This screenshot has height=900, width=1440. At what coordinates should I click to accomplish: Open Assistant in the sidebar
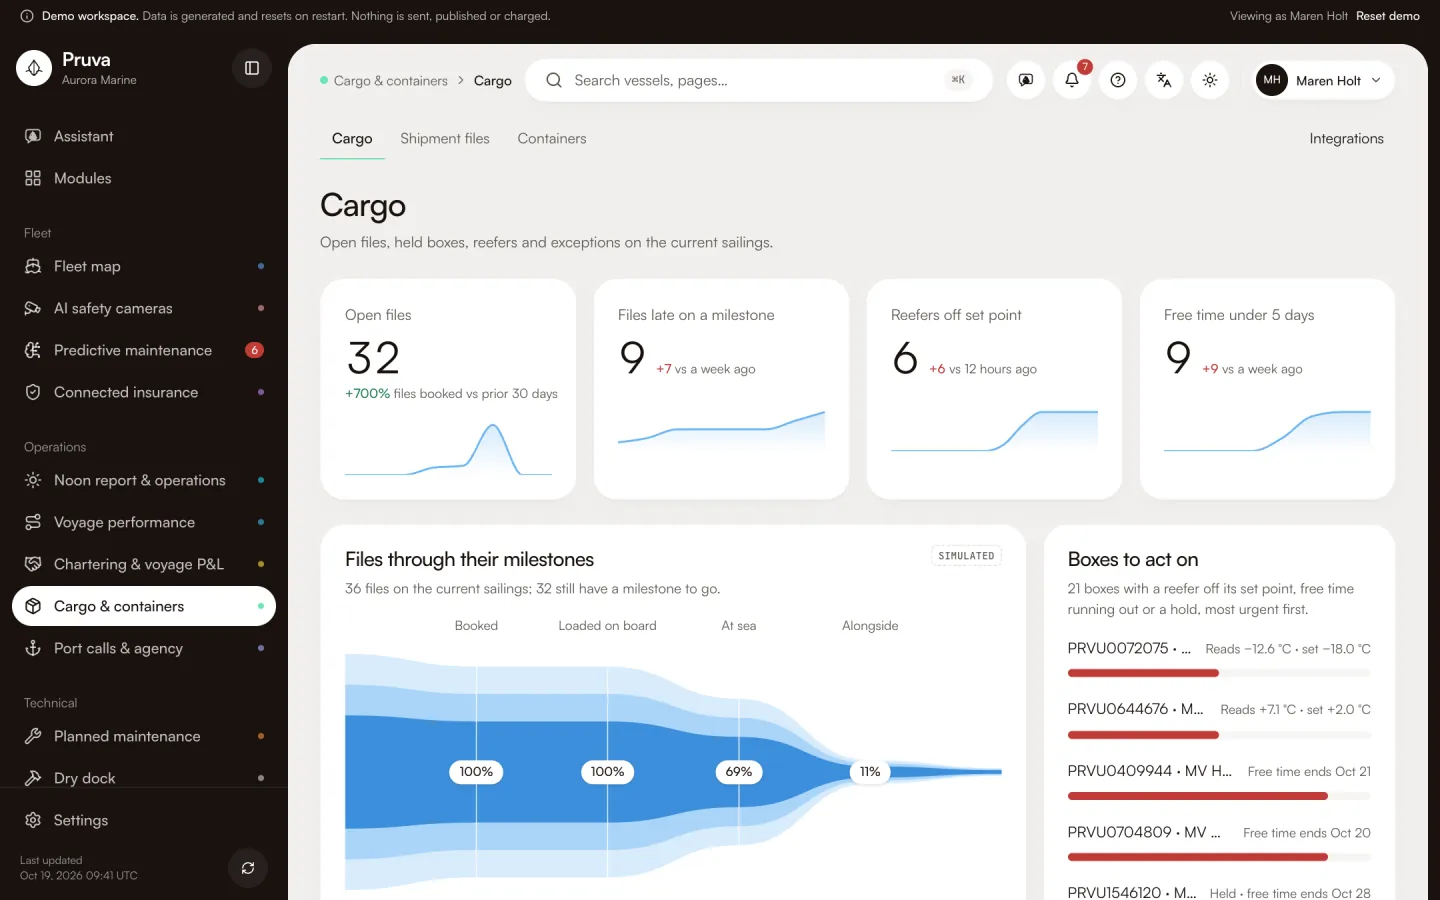[x=144, y=136]
